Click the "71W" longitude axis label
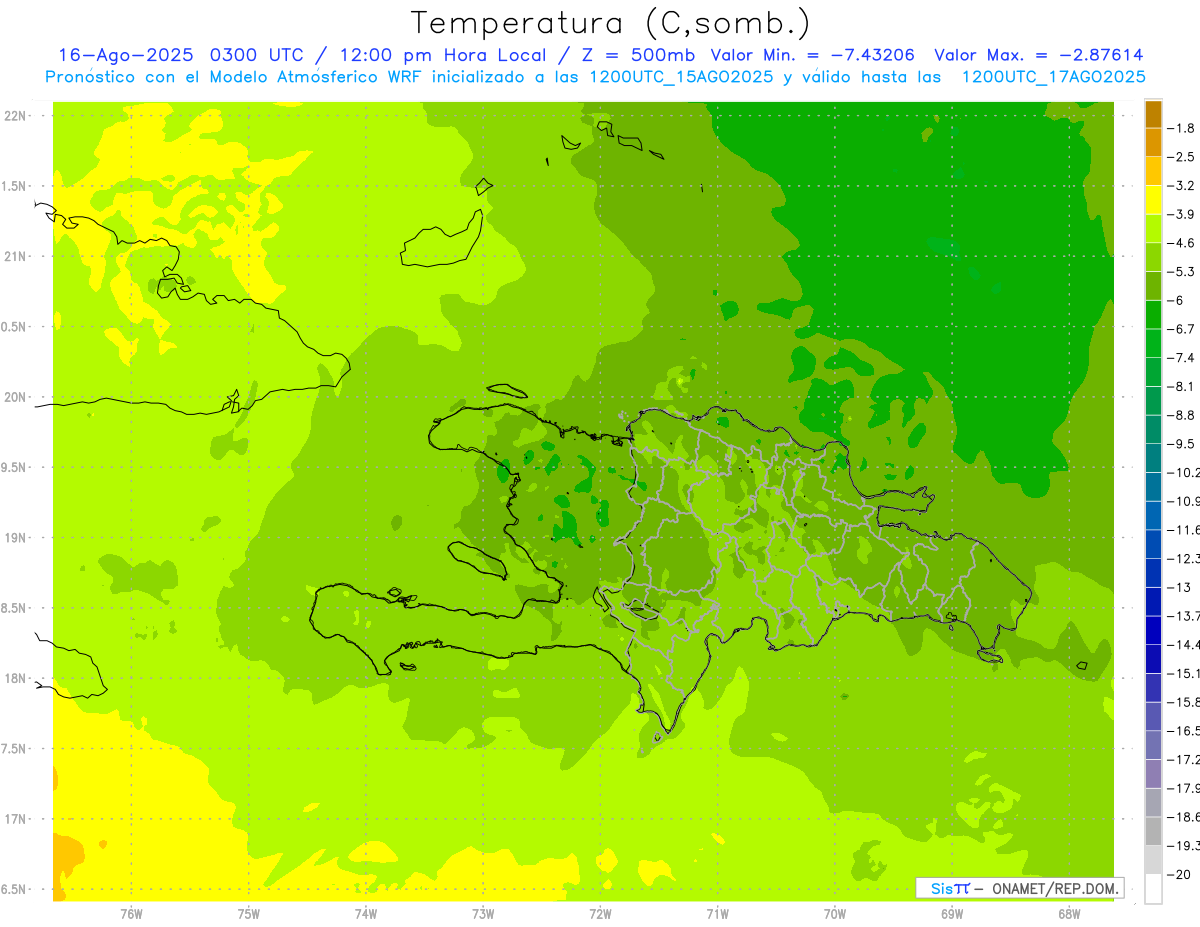The height and width of the screenshot is (927, 1200). click(717, 913)
